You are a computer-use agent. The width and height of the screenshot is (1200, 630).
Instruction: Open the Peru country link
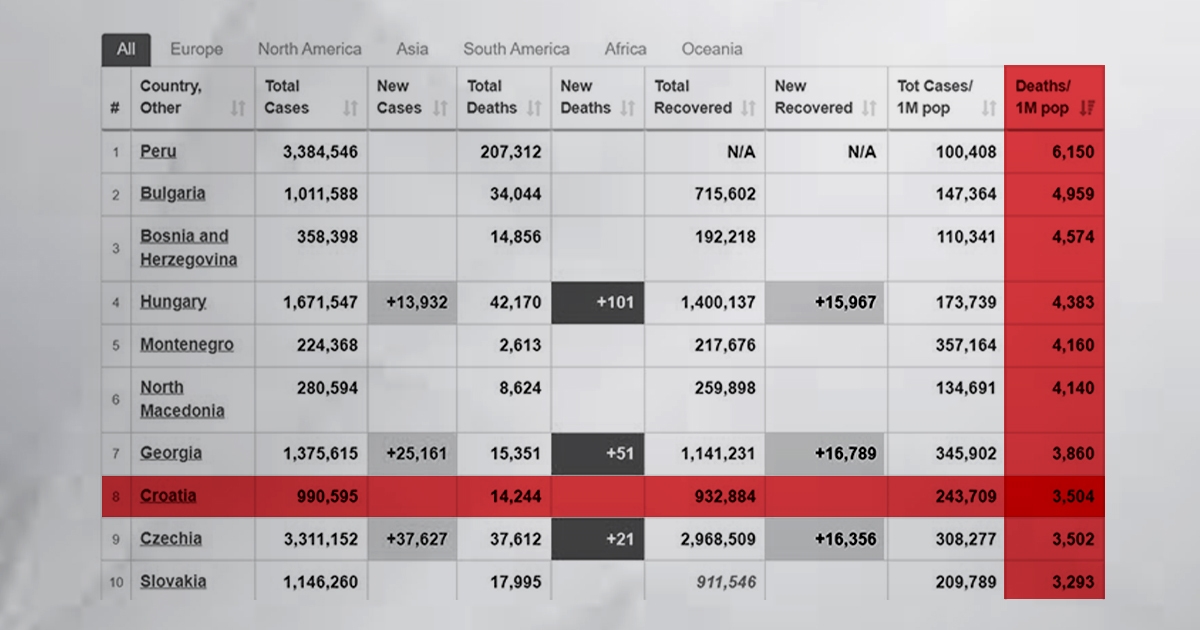point(158,152)
